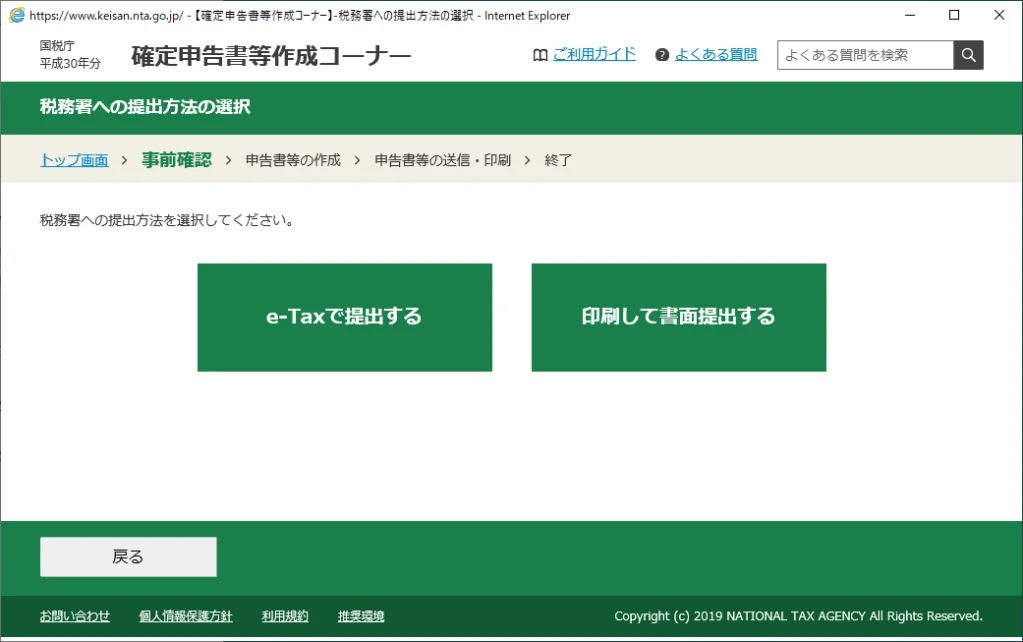Select 印刷して書面提出する submission method
The height and width of the screenshot is (642, 1023).
tap(678, 317)
